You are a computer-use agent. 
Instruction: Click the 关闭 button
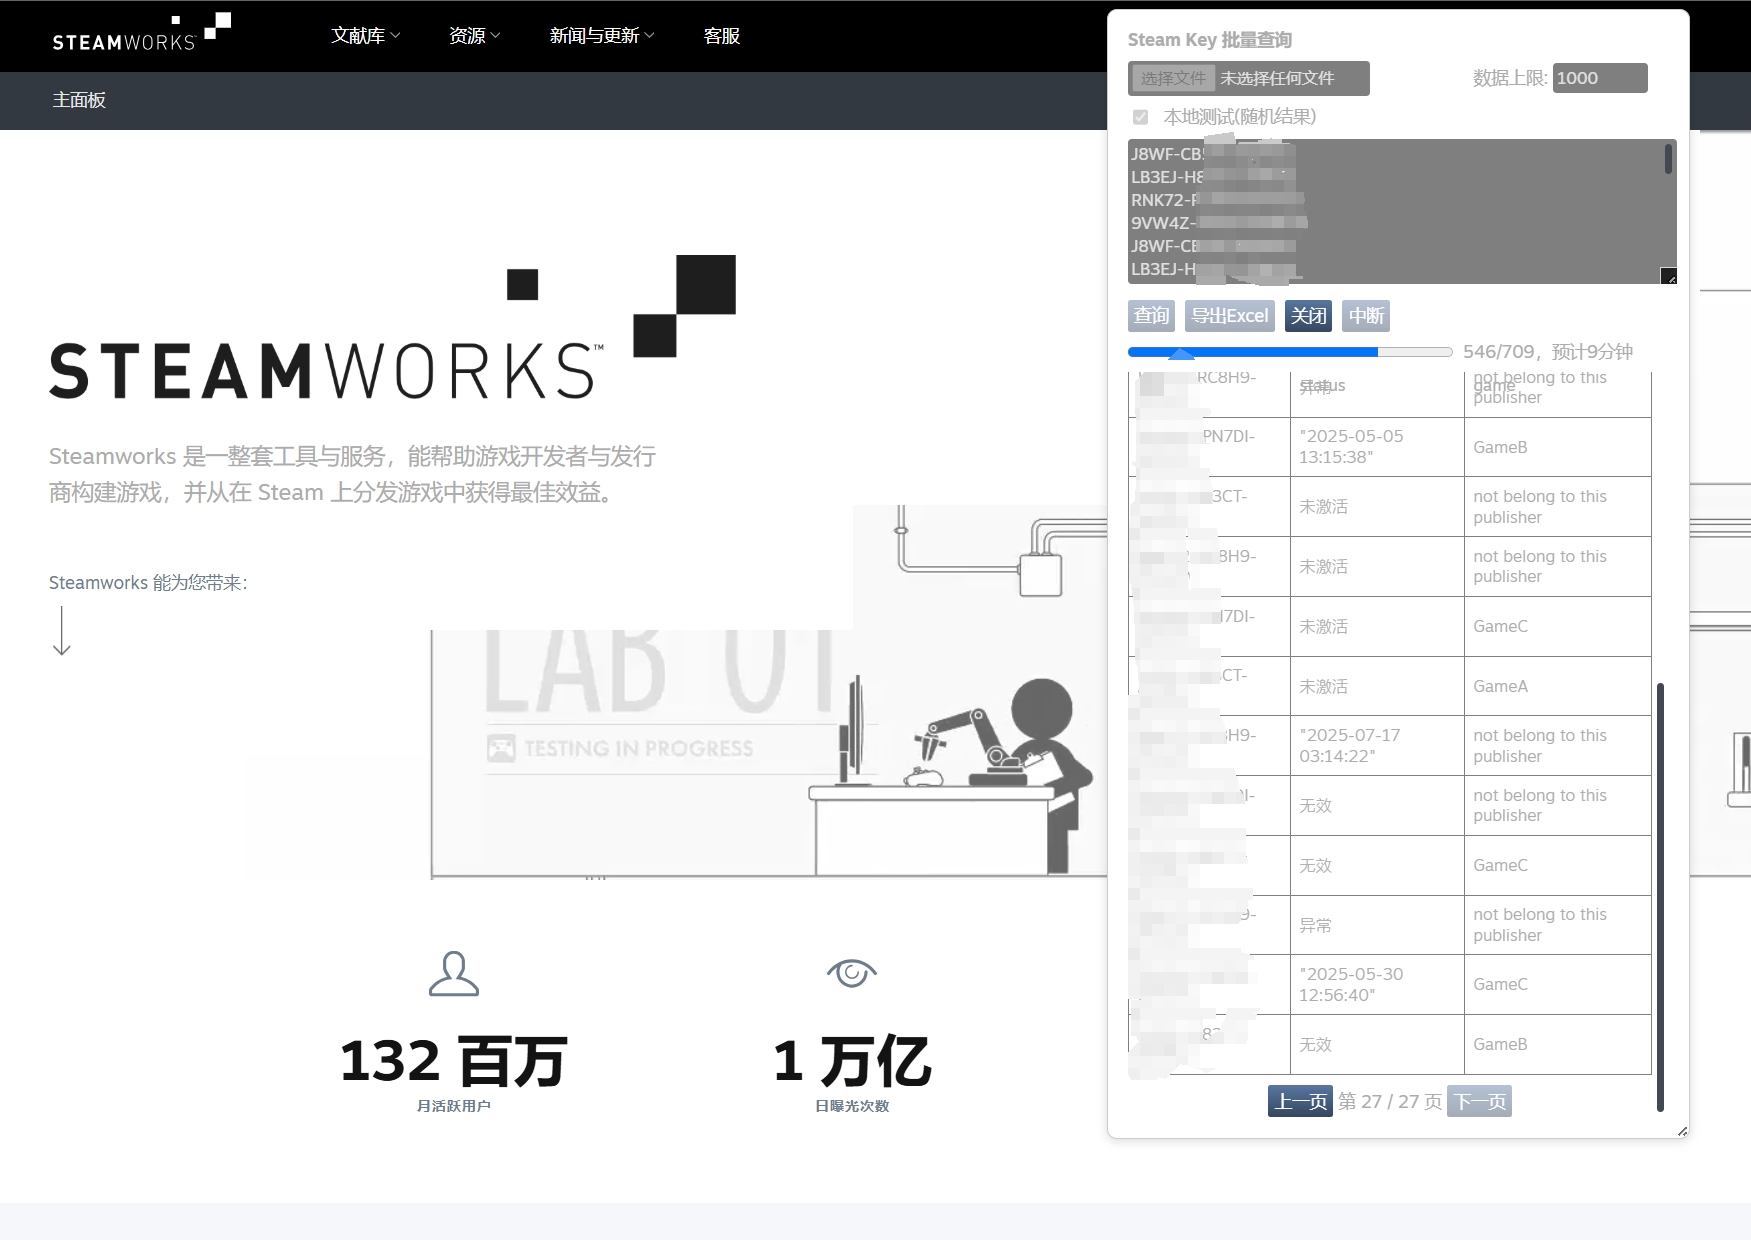[1308, 316]
